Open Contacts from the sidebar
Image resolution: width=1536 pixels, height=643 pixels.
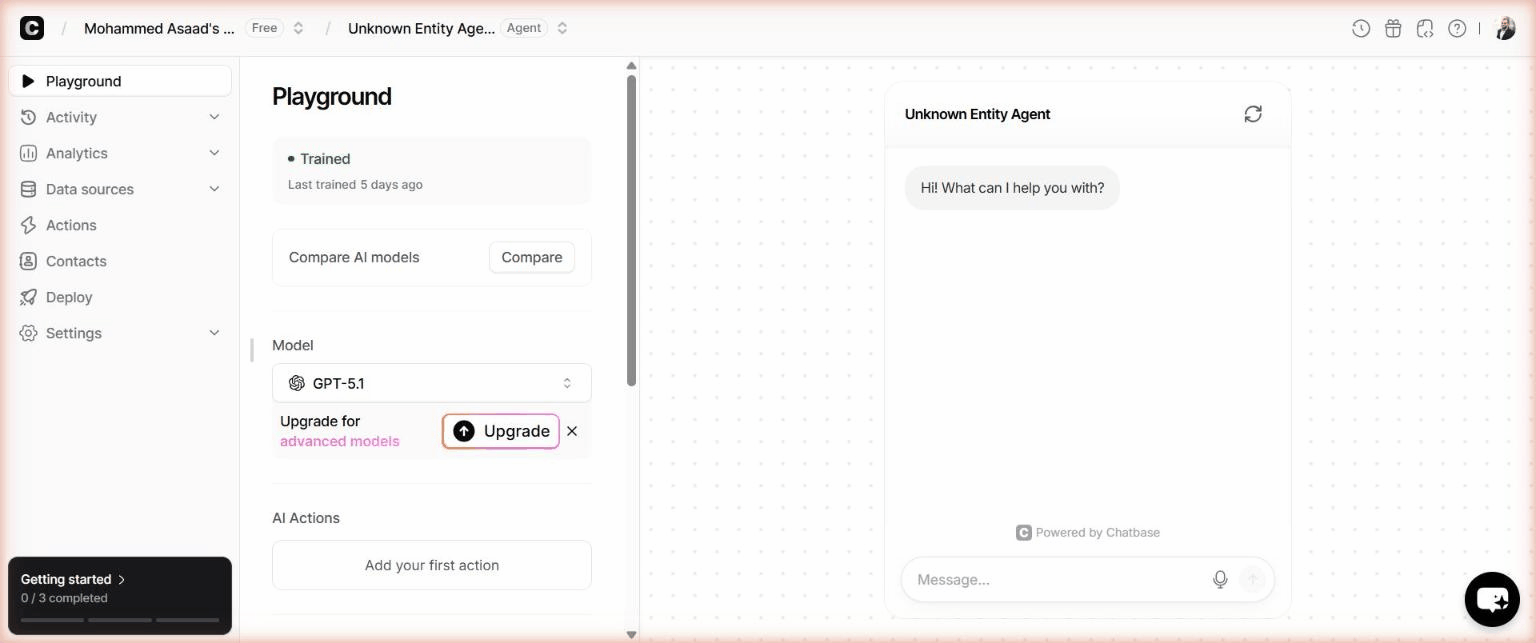click(x=75, y=261)
